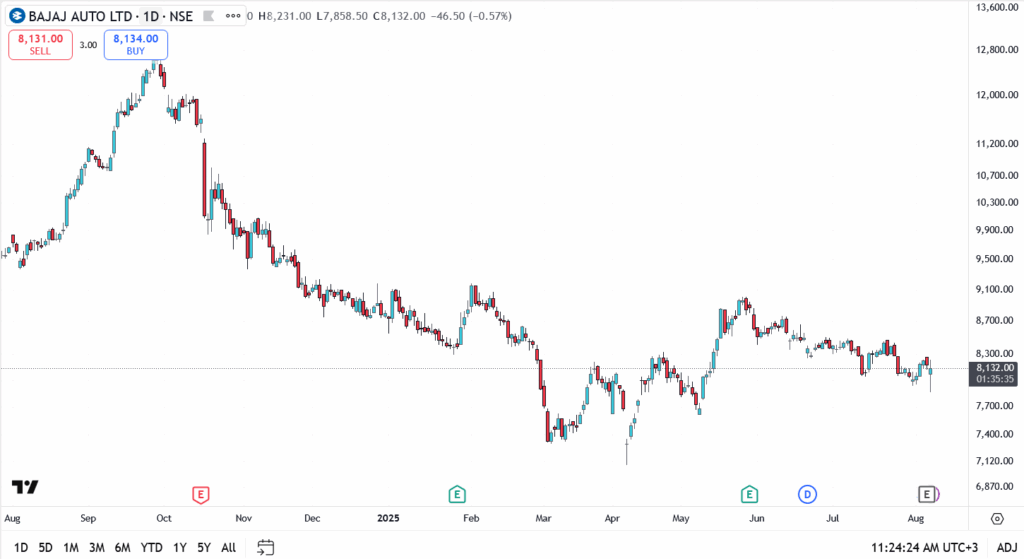Click the Jun label on time axis
The width and height of the screenshot is (1024, 559).
click(x=756, y=519)
